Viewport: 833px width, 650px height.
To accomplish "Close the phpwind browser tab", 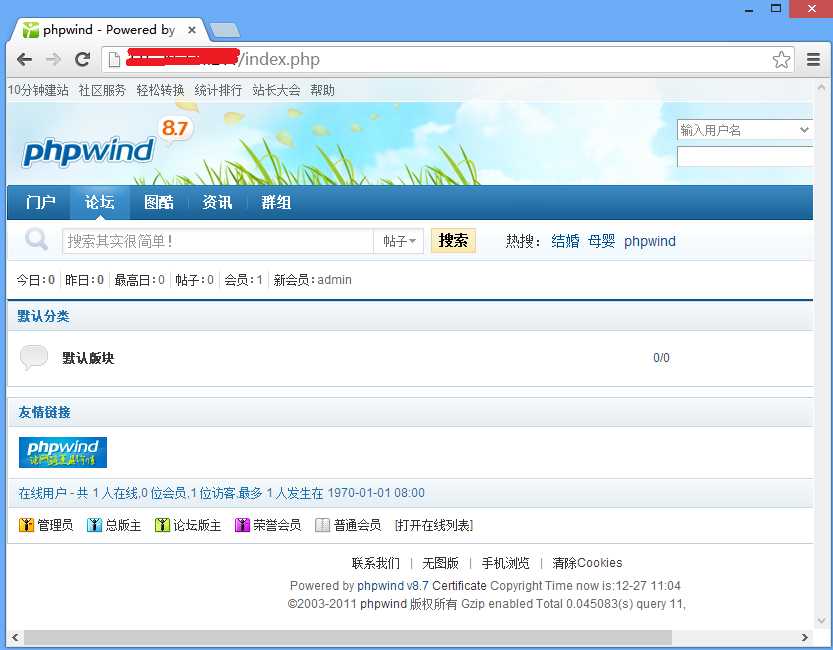I will [192, 30].
